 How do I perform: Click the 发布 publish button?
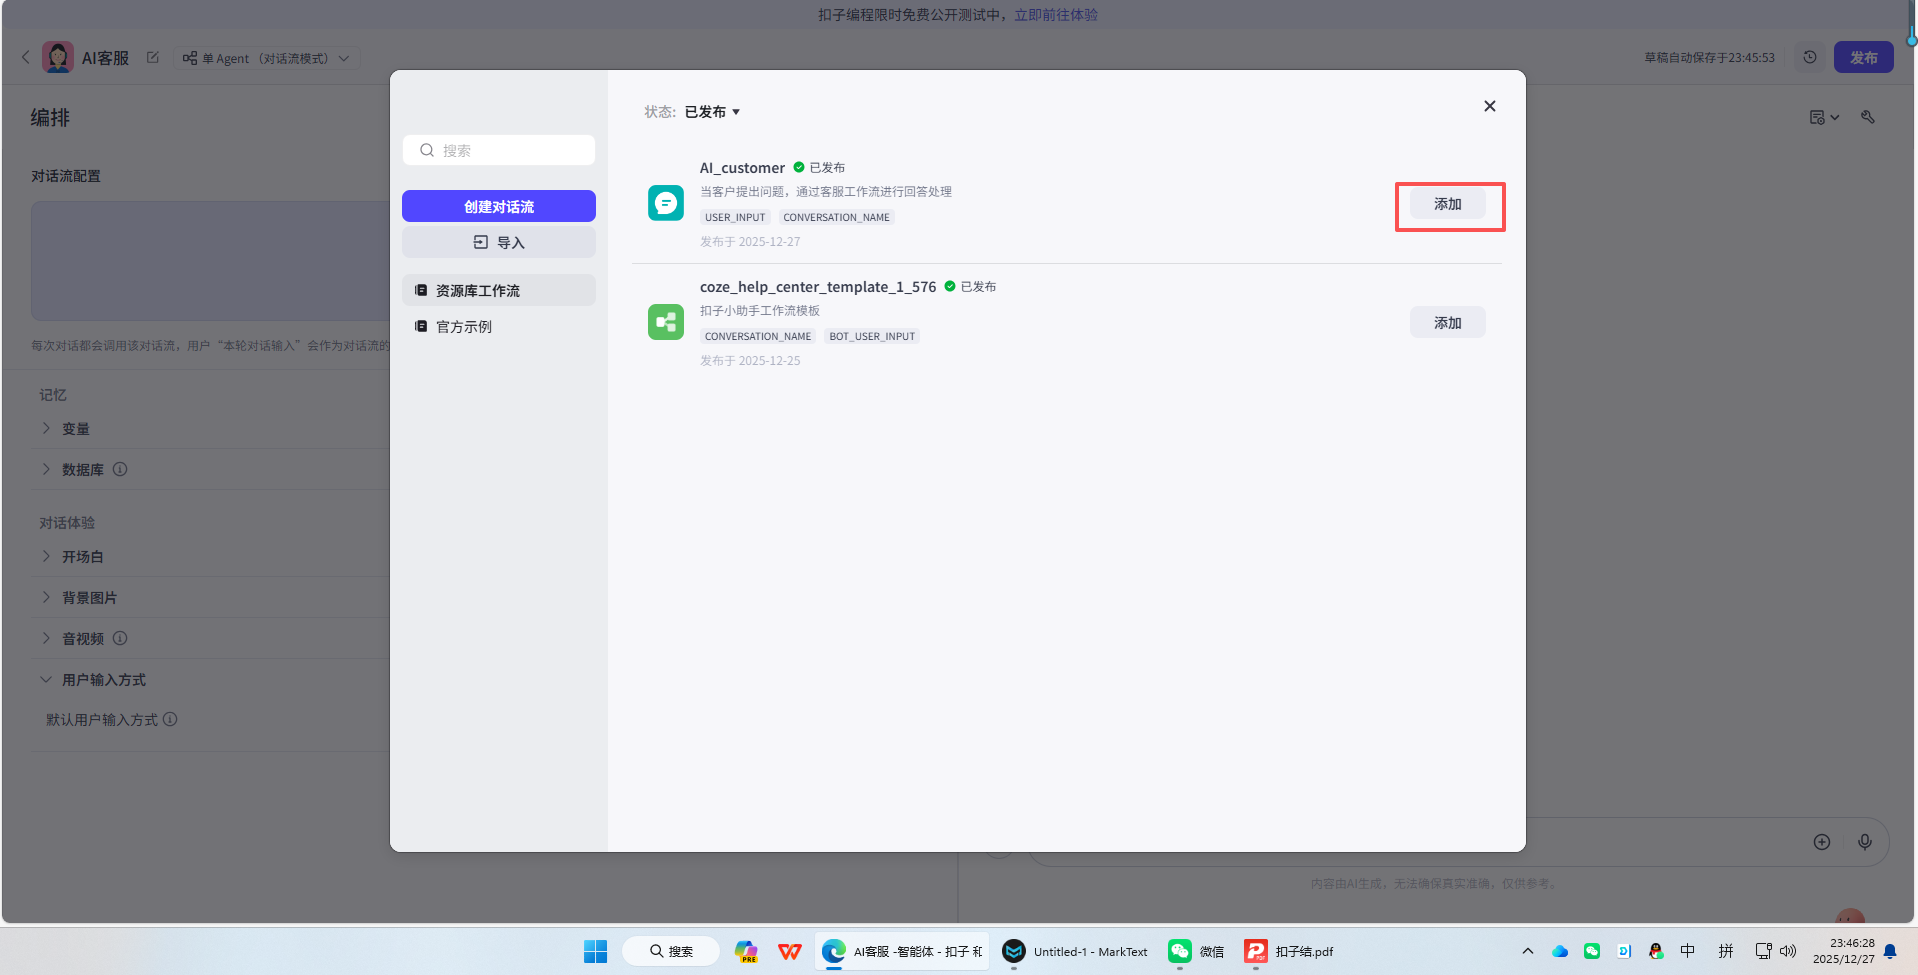[x=1863, y=57]
